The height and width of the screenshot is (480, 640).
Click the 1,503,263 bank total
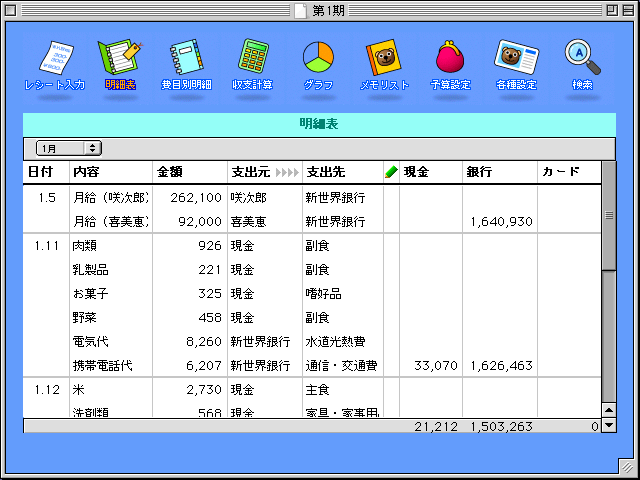[x=501, y=427]
